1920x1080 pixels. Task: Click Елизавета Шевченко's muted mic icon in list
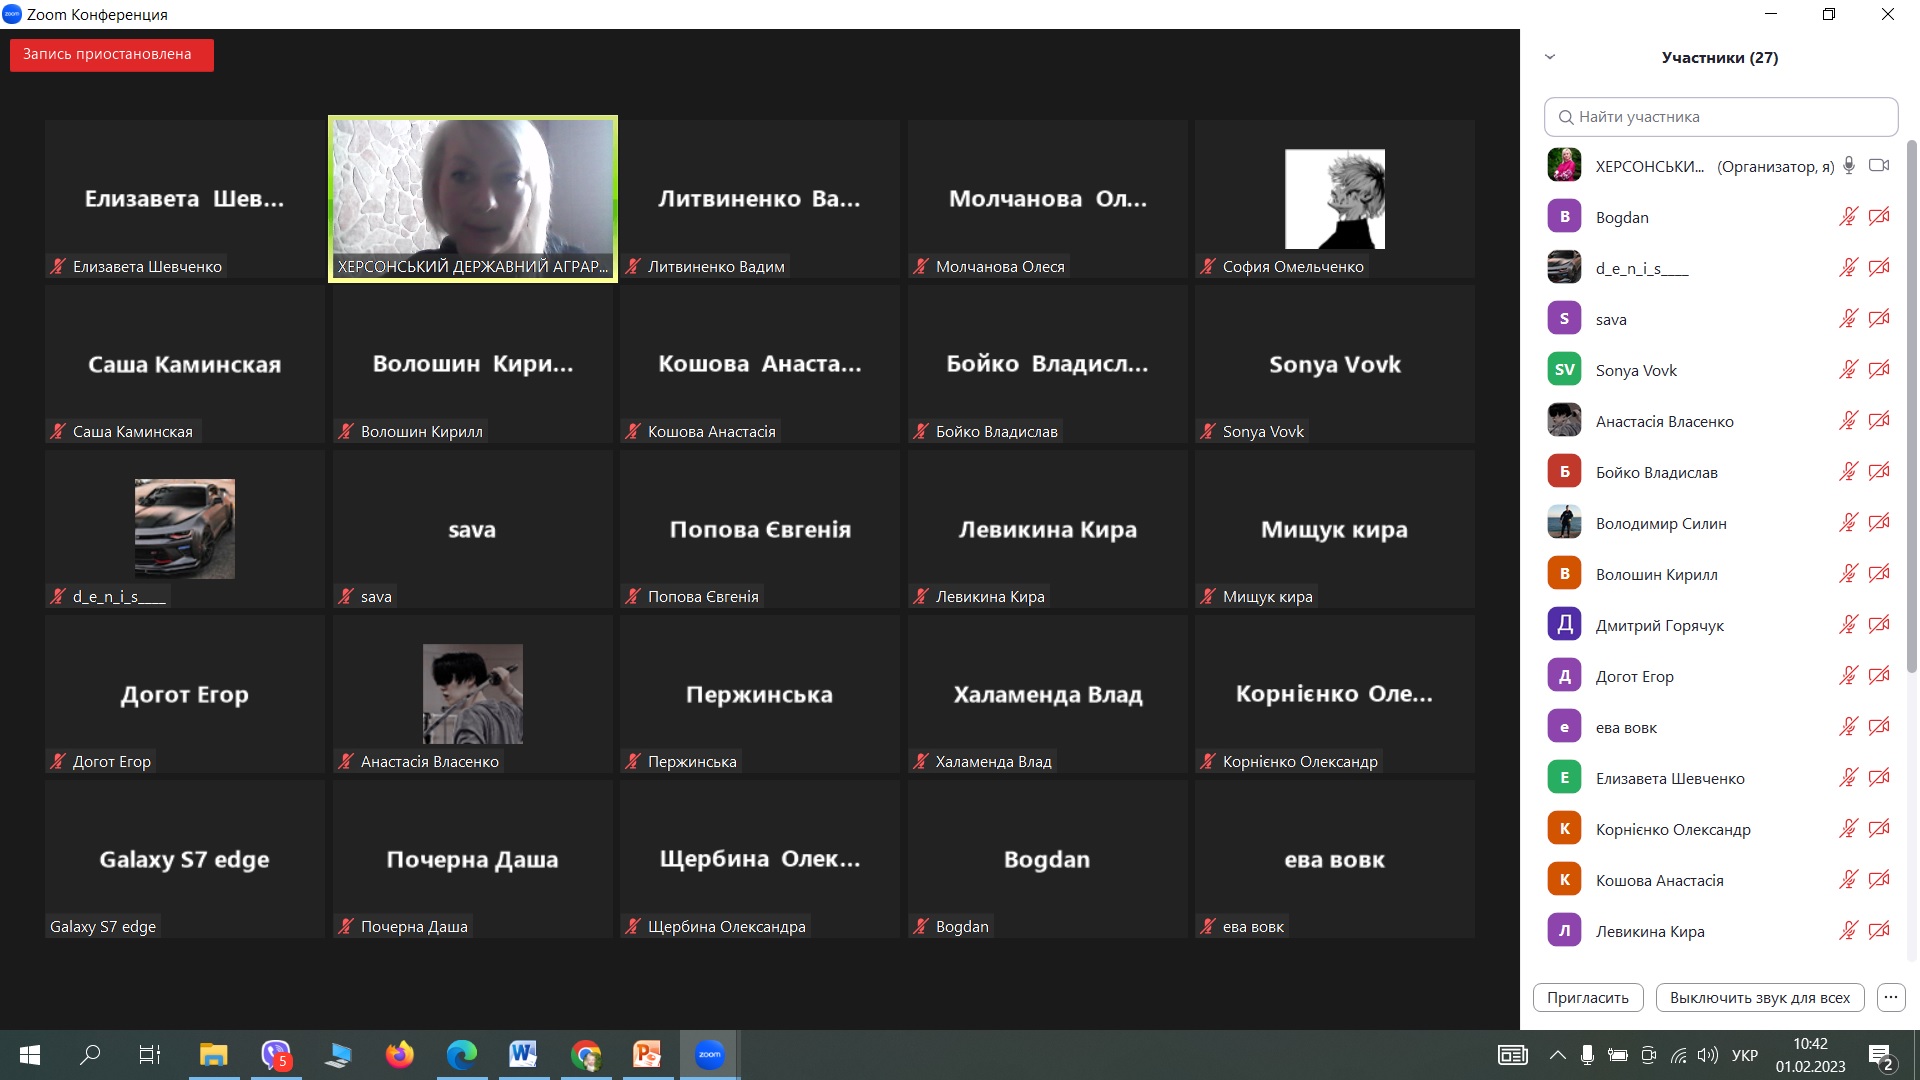click(x=1848, y=778)
